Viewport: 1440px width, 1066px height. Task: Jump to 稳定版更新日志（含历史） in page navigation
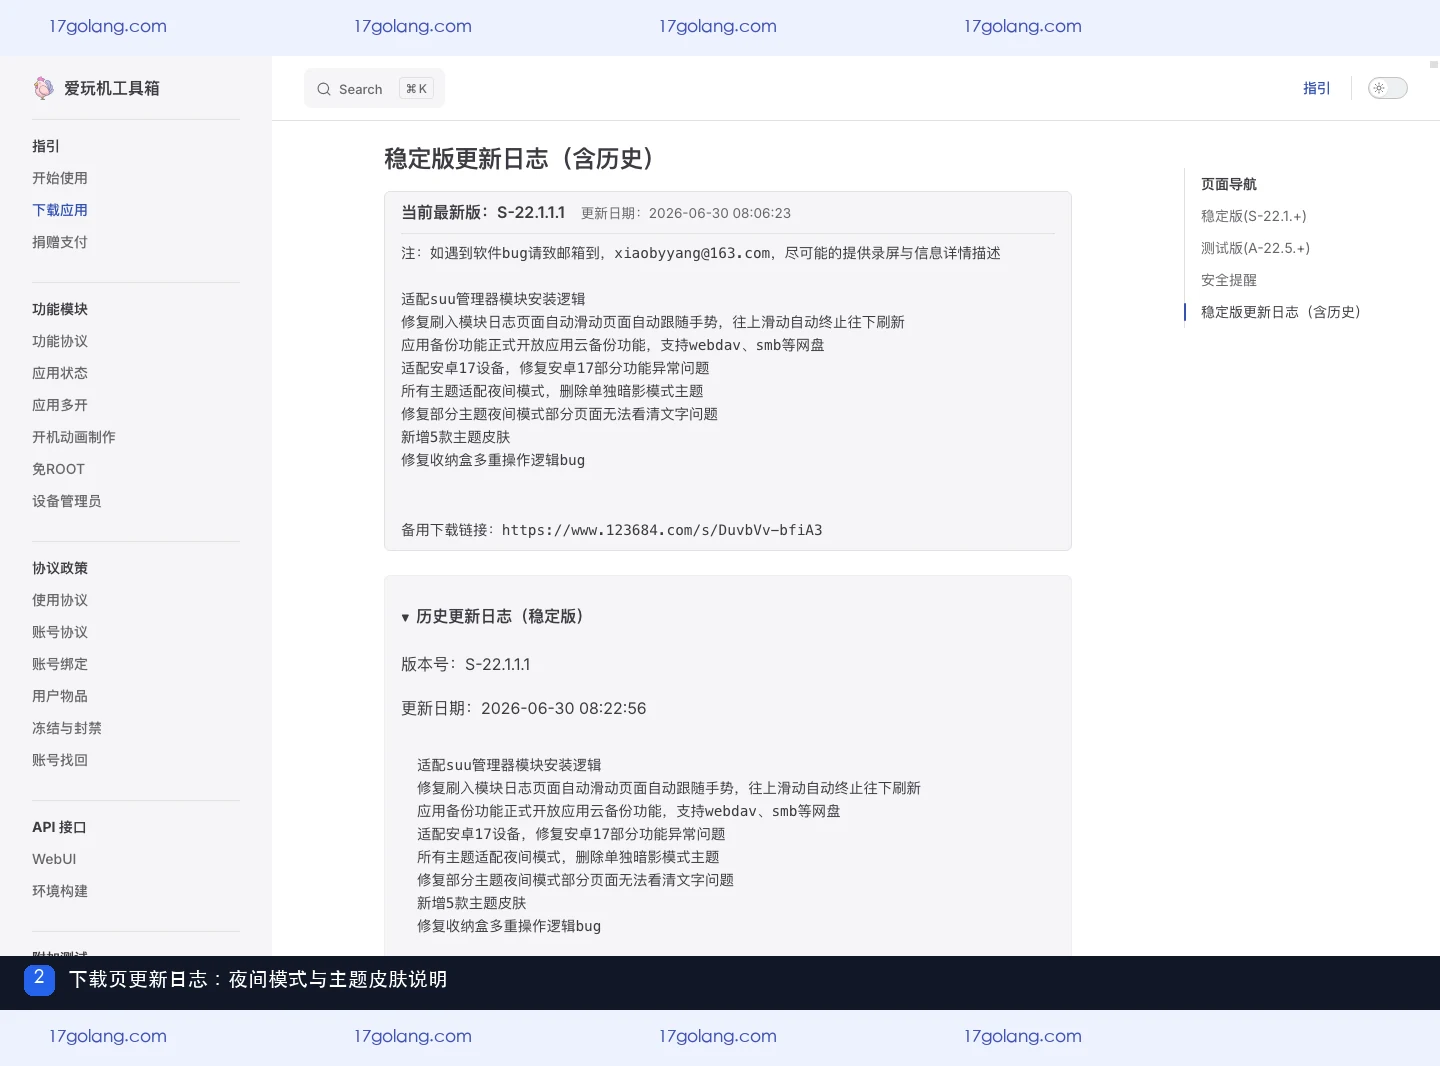(1281, 312)
